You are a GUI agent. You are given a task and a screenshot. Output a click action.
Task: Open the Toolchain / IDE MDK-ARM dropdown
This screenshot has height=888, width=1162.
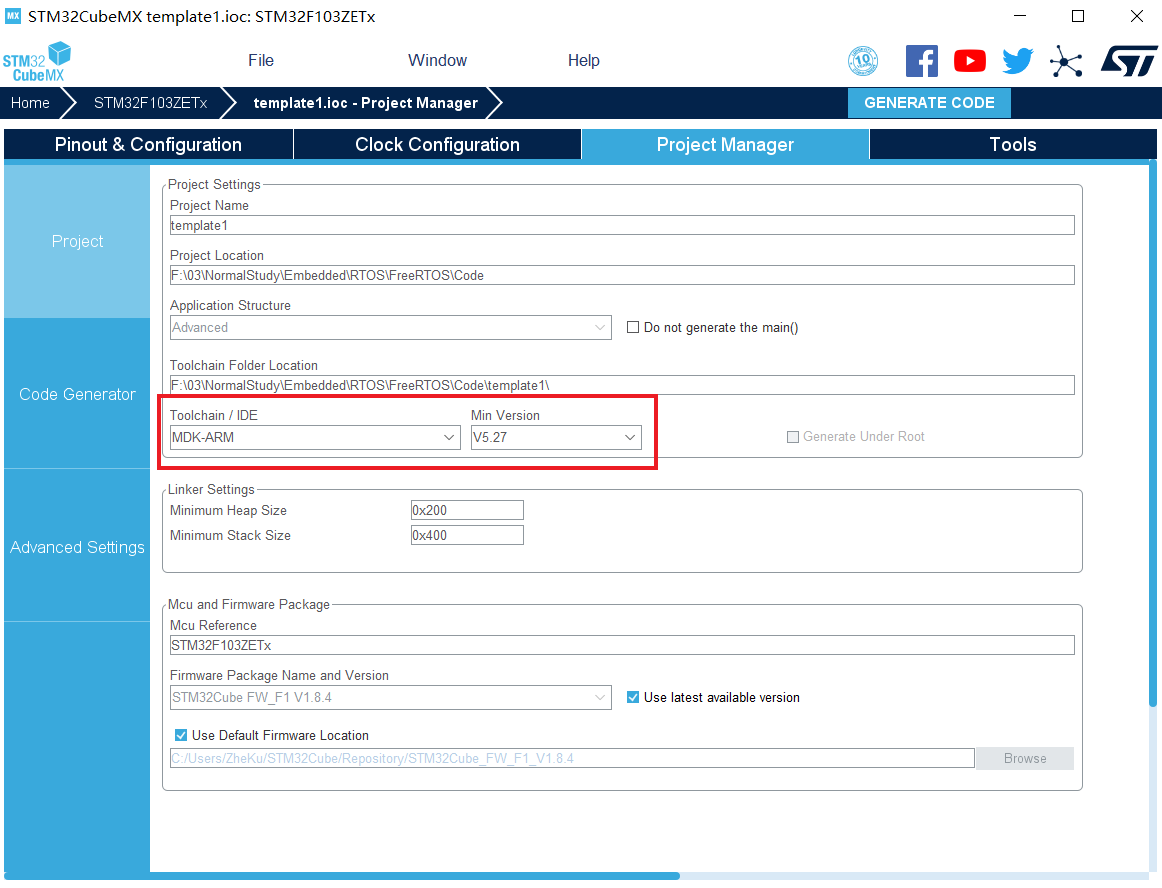(x=315, y=437)
